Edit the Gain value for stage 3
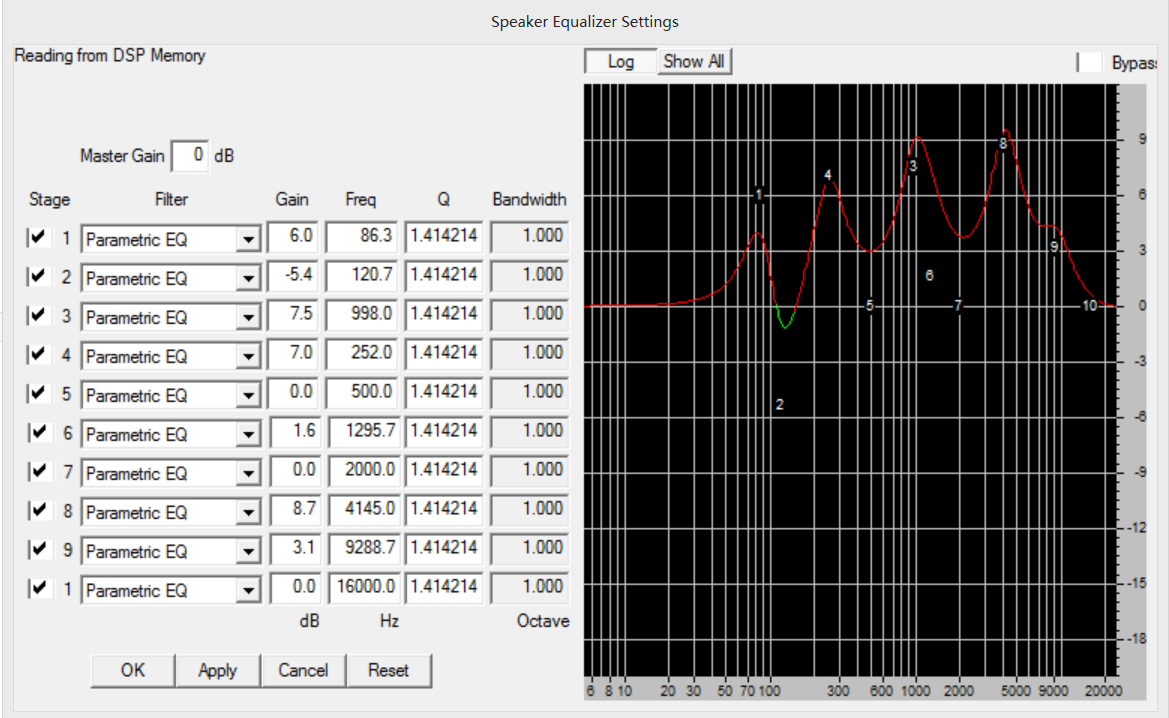The width and height of the screenshot is (1169, 718). (292, 316)
